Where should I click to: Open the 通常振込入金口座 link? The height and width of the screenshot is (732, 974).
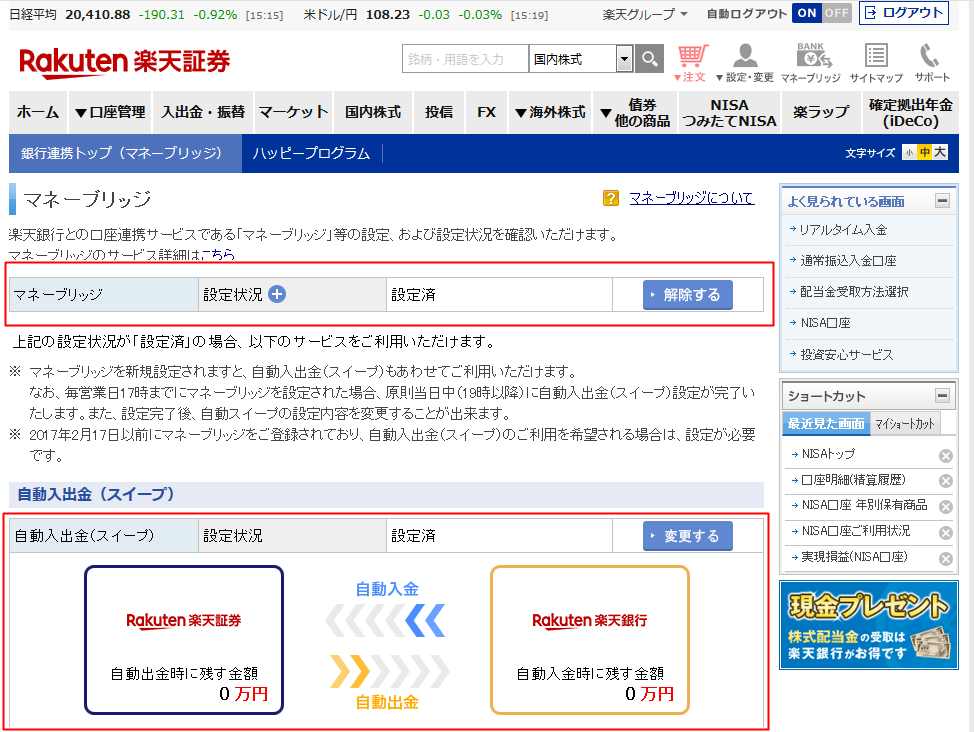tap(848, 261)
